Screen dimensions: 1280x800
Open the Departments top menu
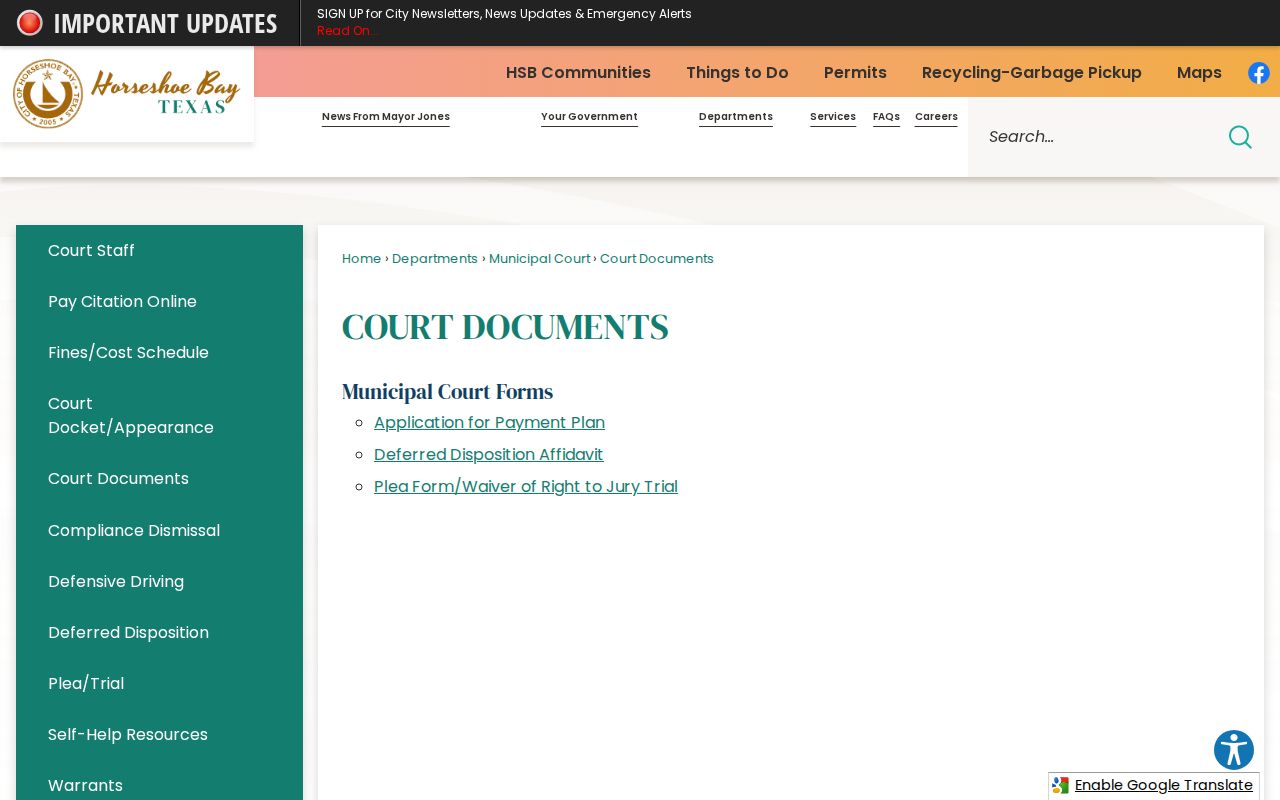pyautogui.click(x=736, y=117)
